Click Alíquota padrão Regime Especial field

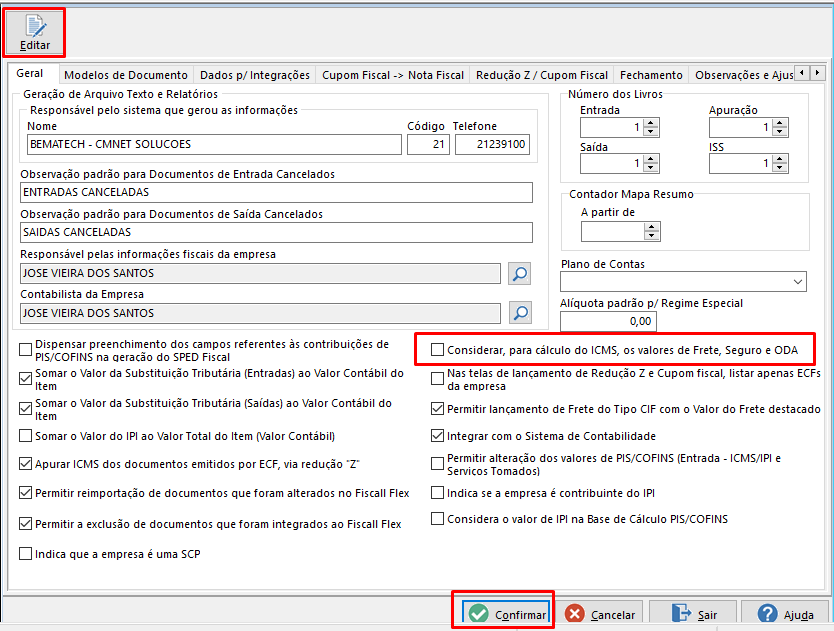coord(608,321)
